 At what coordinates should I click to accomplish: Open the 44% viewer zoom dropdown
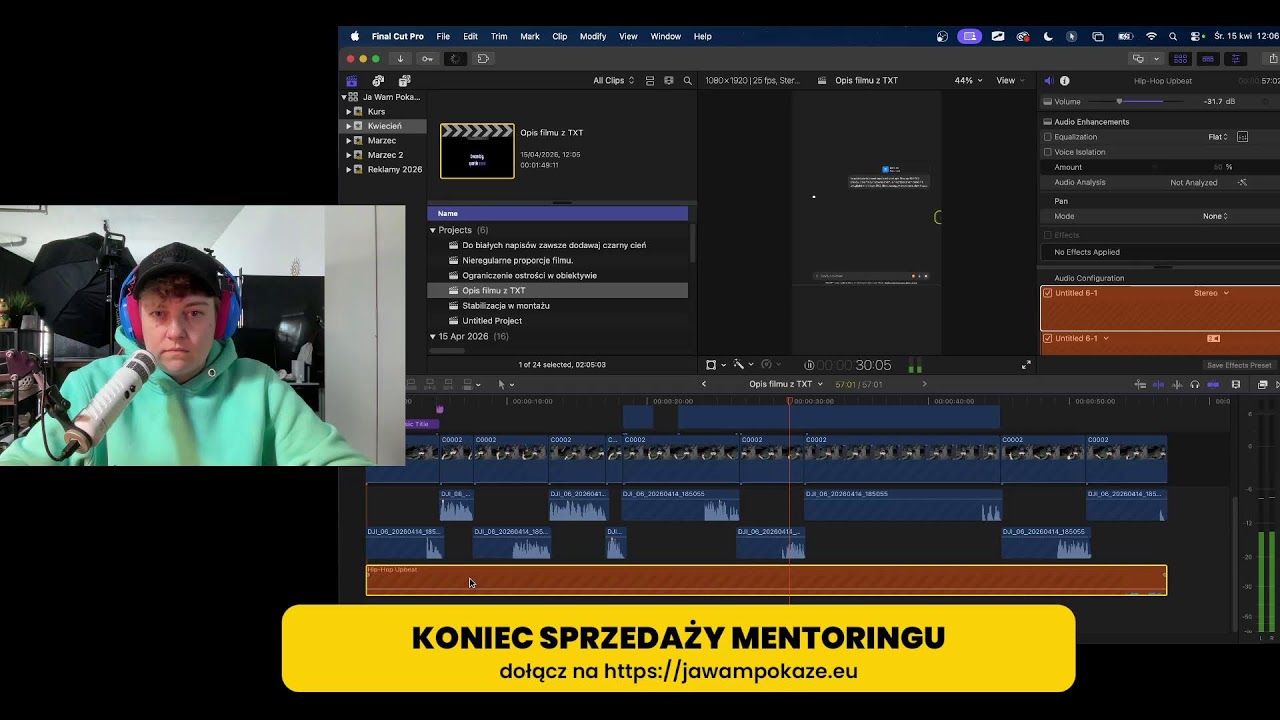pyautogui.click(x=968, y=81)
